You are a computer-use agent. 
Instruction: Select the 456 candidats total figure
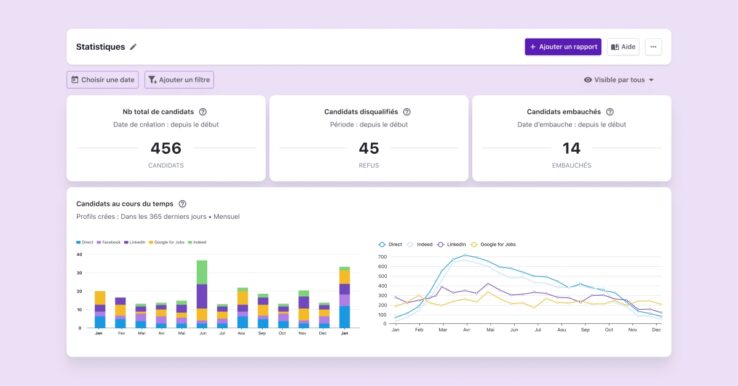166,148
